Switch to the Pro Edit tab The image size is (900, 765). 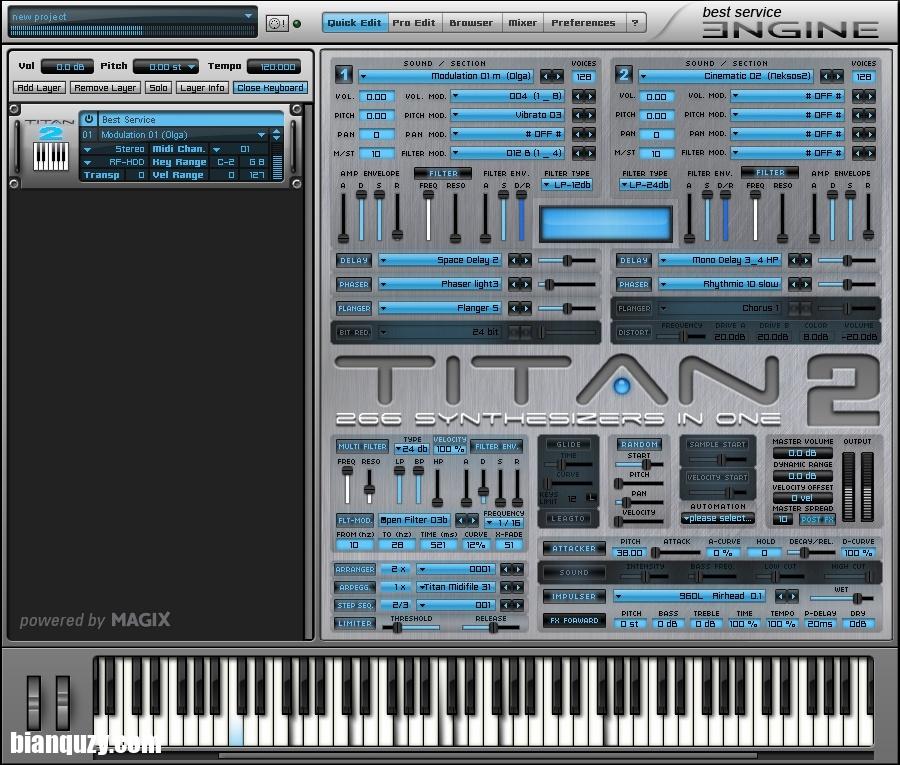(414, 23)
